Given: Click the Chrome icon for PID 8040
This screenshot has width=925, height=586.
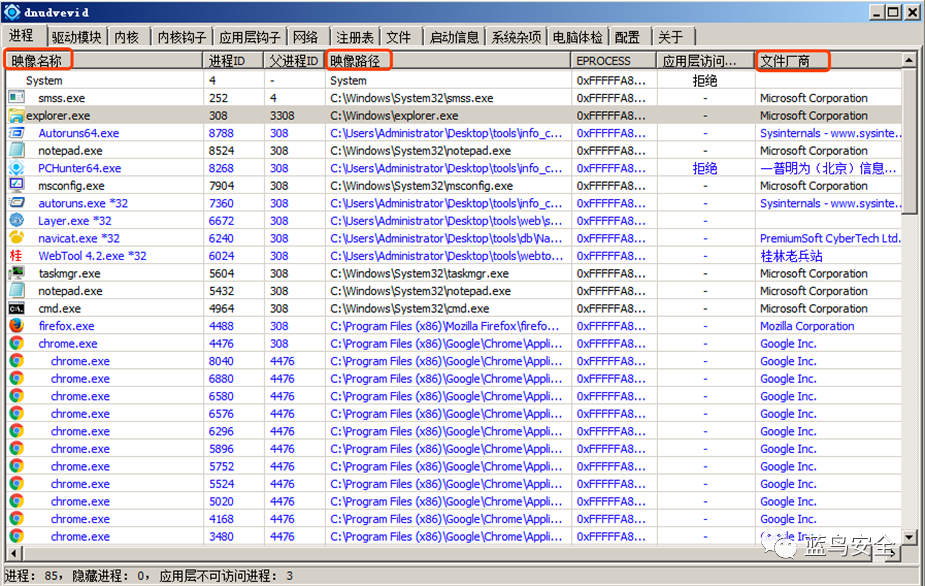Looking at the screenshot, I should click(17, 361).
